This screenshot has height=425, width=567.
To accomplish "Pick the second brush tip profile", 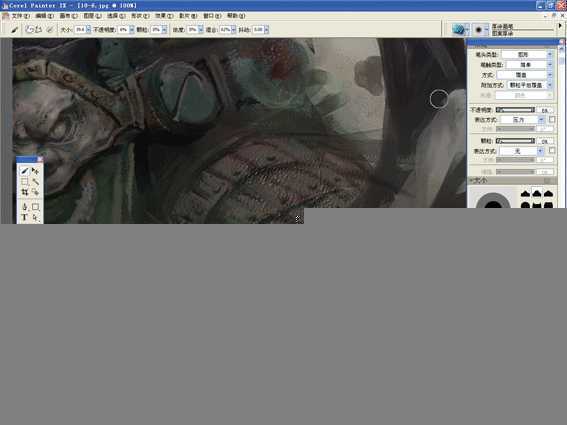I will (537, 194).
